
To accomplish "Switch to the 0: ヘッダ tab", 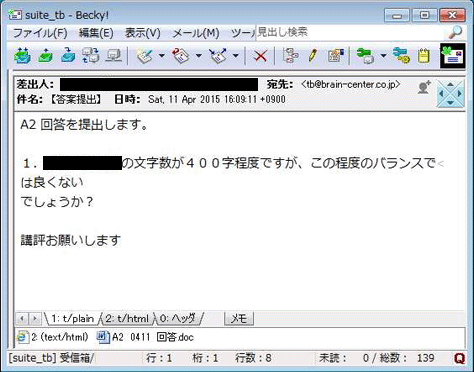I will [x=178, y=319].
